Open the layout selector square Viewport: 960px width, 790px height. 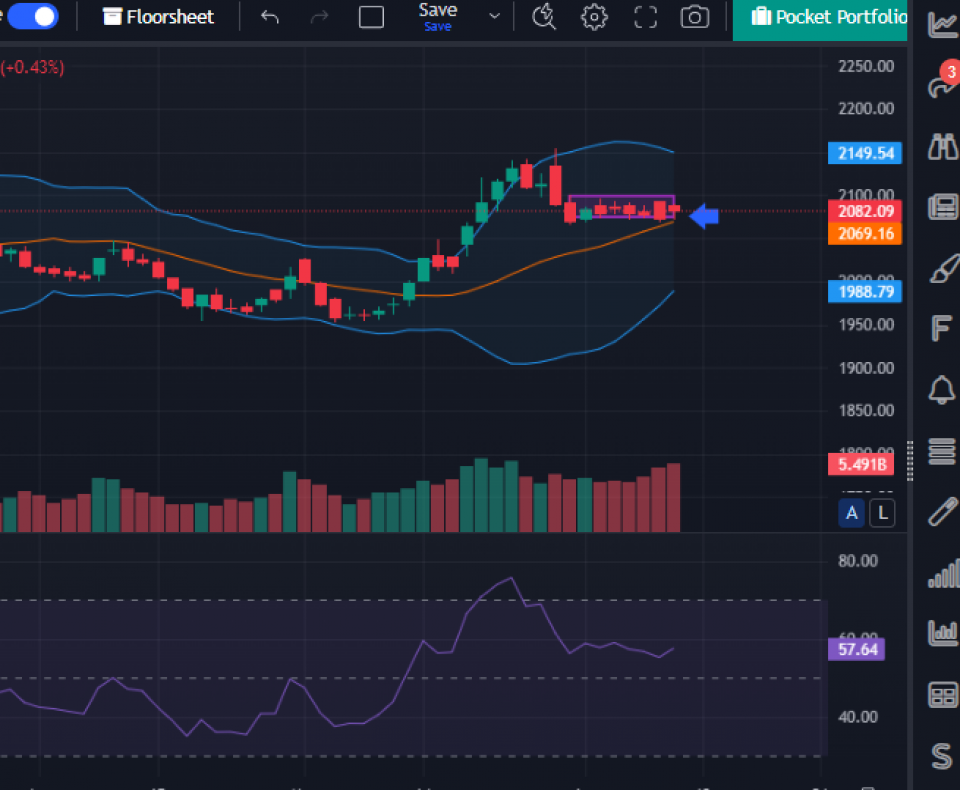pyautogui.click(x=371, y=17)
